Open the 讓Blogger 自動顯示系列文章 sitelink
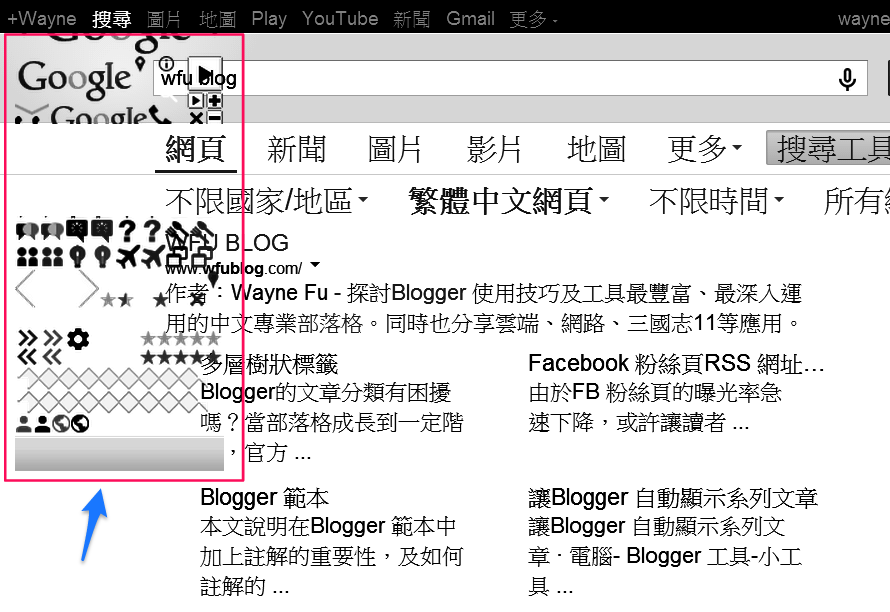Image resolution: width=890 pixels, height=612 pixels. tap(673, 497)
